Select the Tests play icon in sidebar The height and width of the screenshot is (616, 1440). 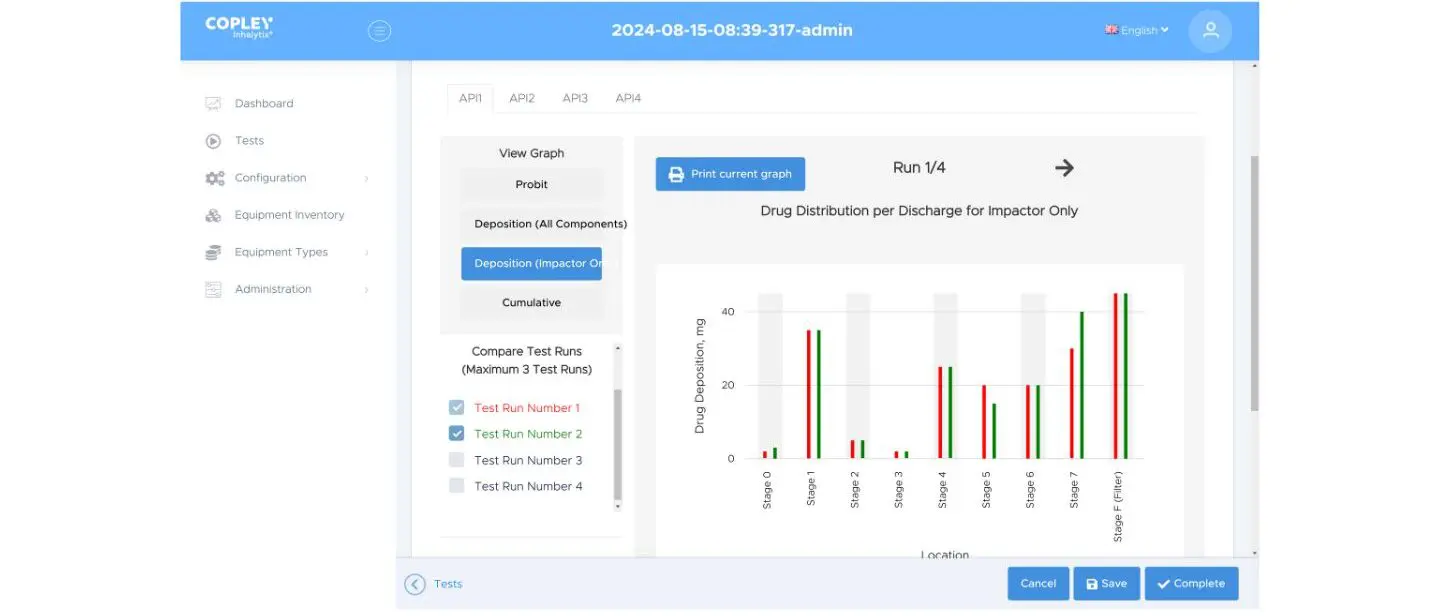click(x=213, y=140)
